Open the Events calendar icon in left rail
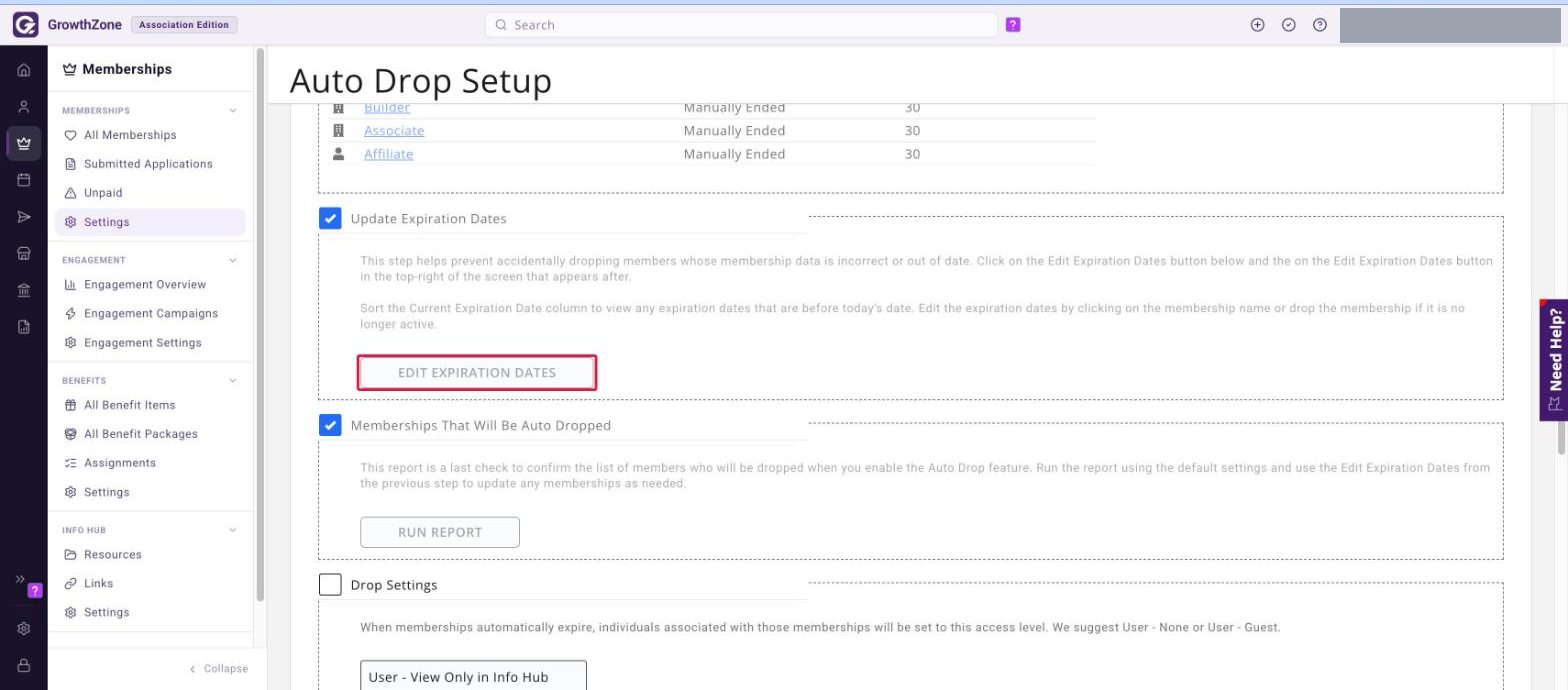Image resolution: width=1568 pixels, height=690 pixels. (x=24, y=180)
